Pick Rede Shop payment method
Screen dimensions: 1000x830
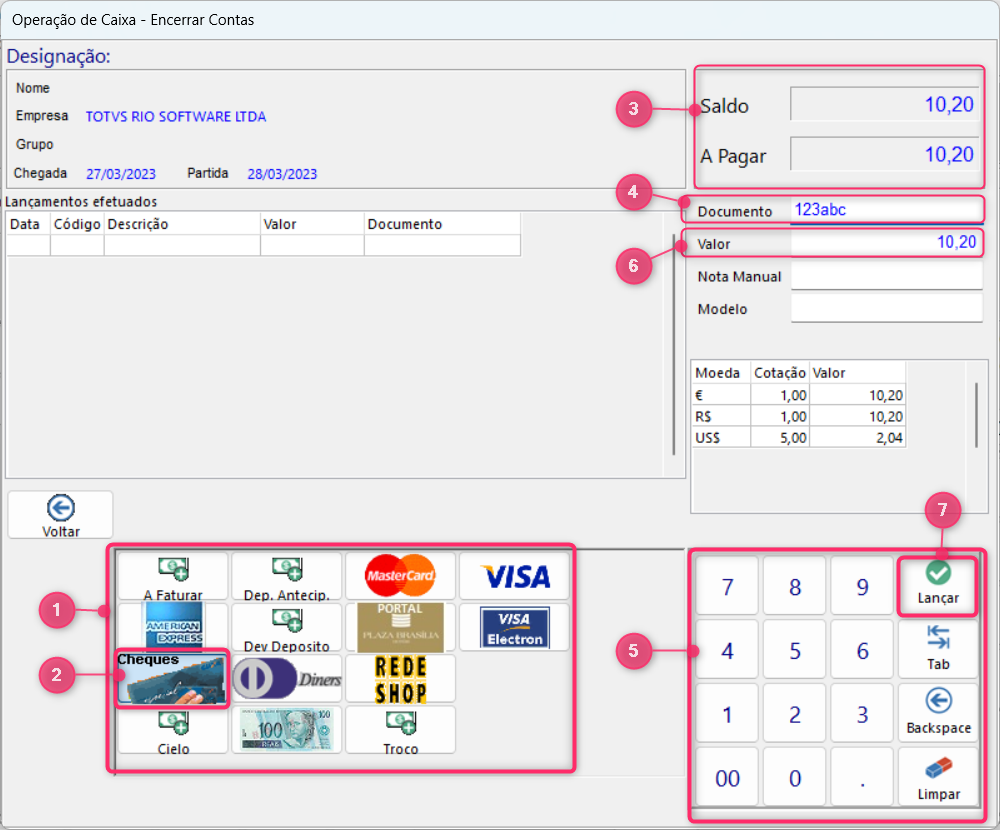tap(401, 679)
